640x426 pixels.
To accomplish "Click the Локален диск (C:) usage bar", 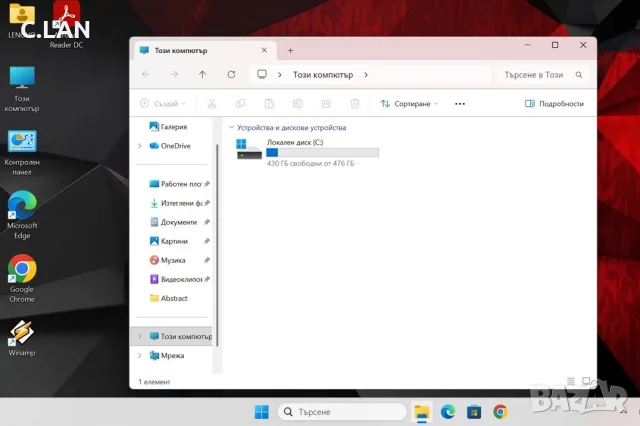I will (x=322, y=153).
